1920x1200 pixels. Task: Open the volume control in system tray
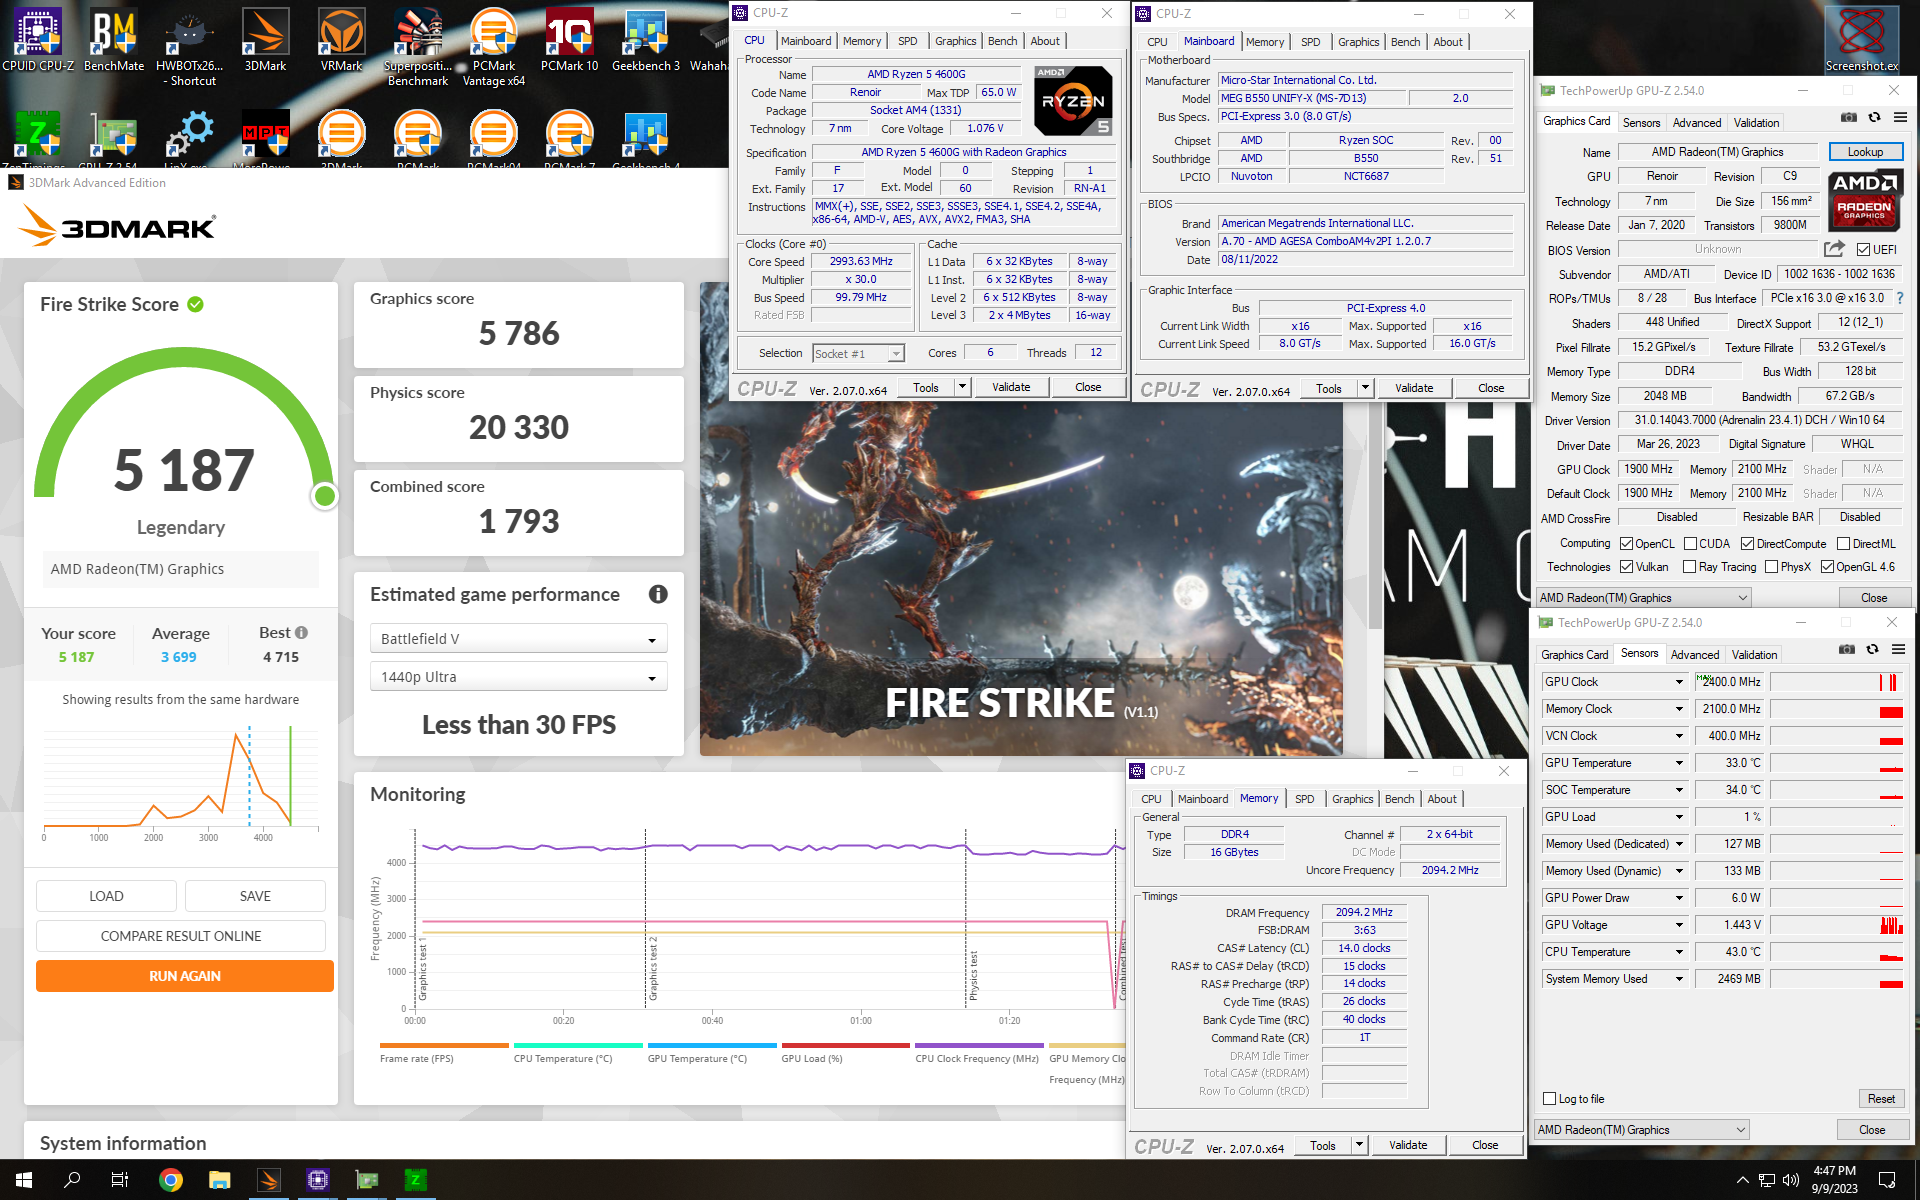(1791, 1180)
